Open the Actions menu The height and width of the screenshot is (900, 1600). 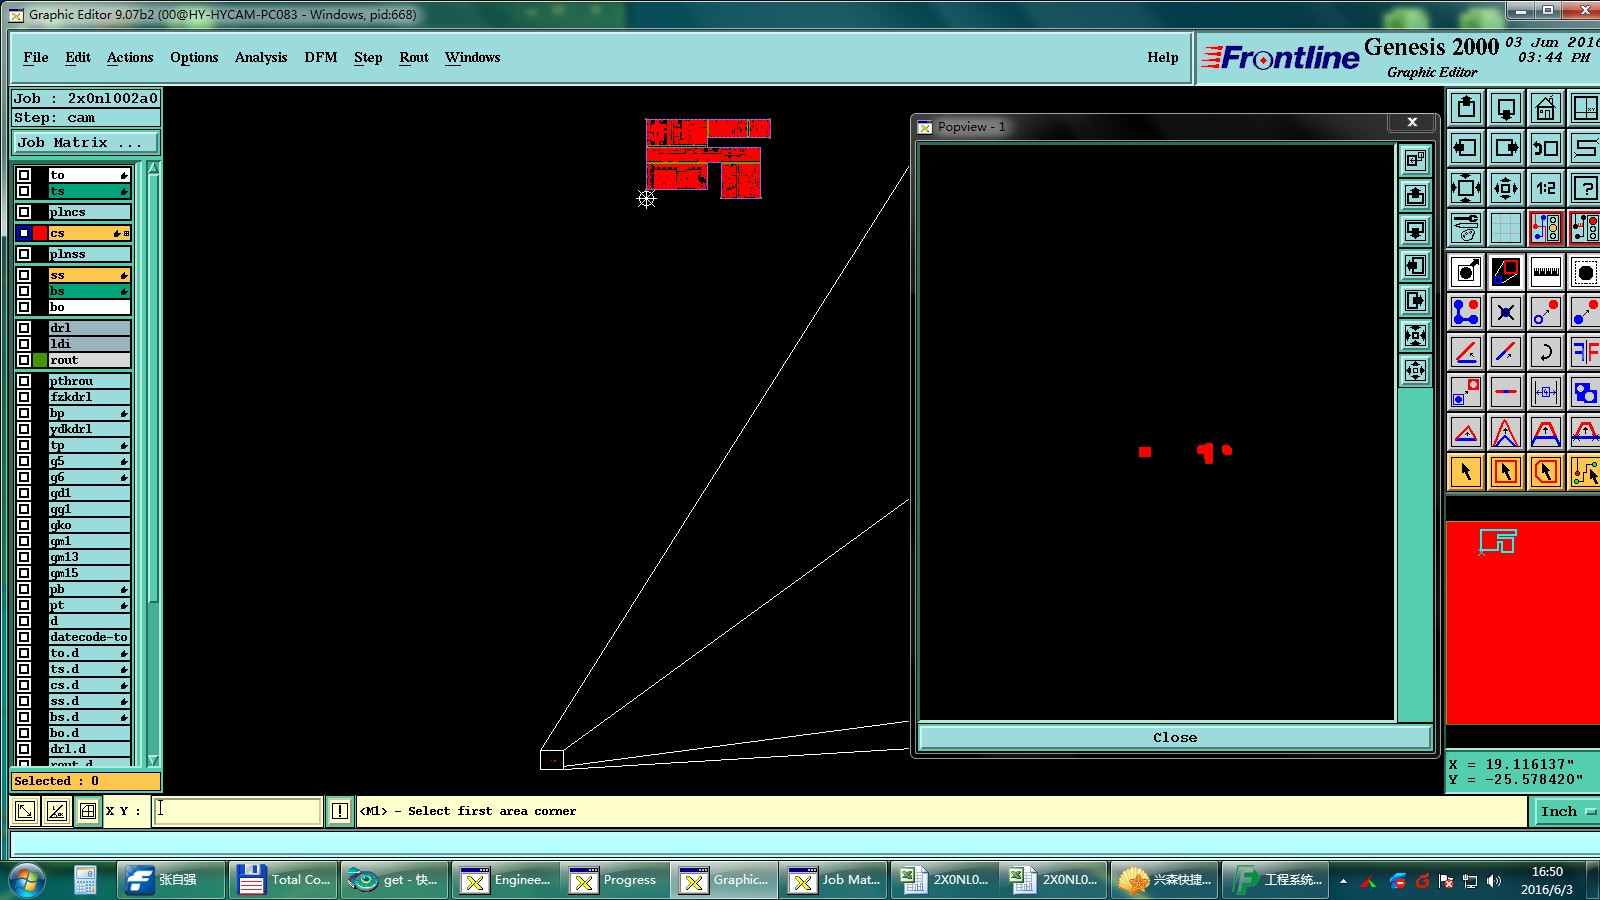click(x=130, y=57)
